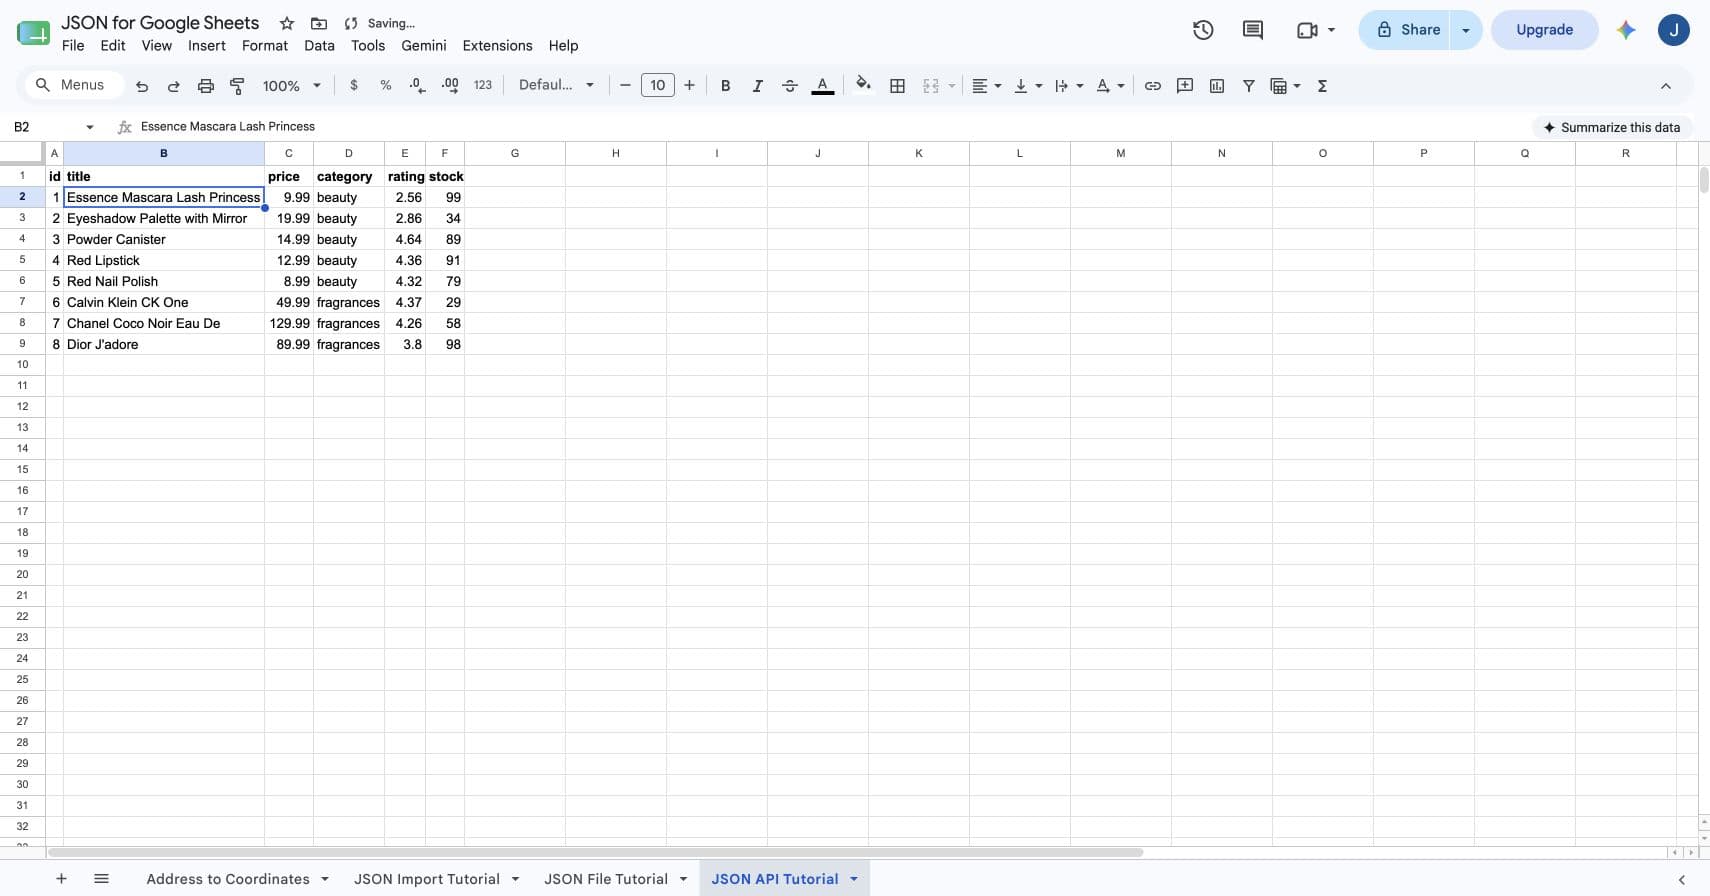Open the Format menu
This screenshot has width=1710, height=896.
click(265, 46)
